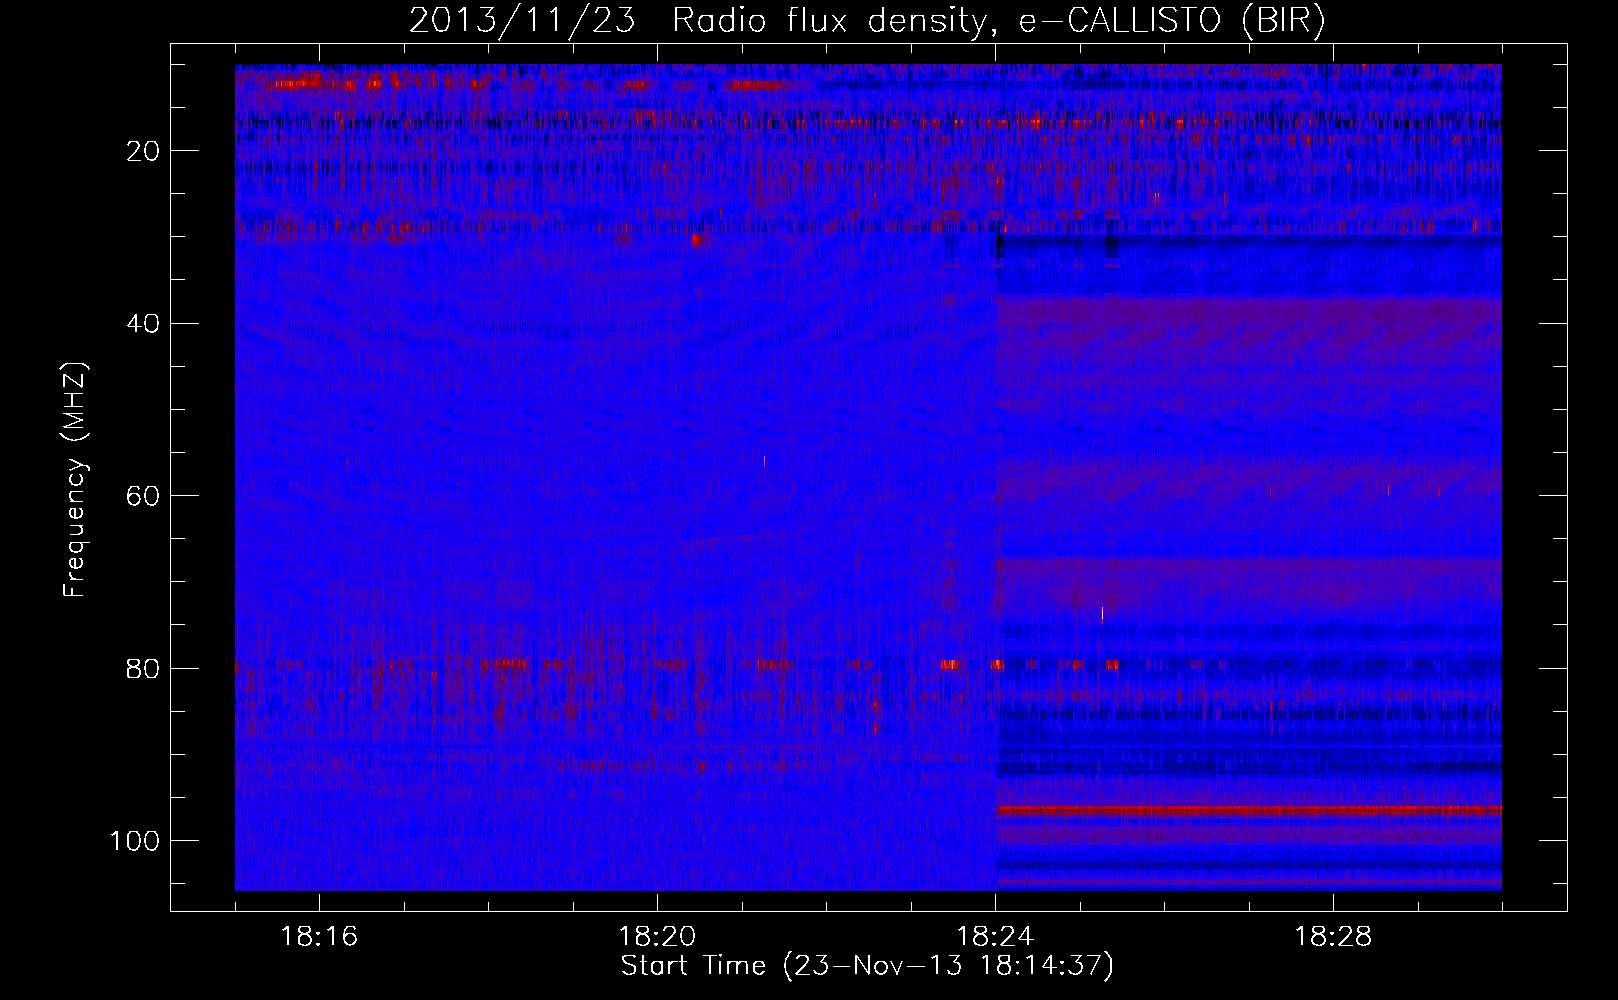Image resolution: width=1618 pixels, height=1000 pixels.
Task: Click the 'Start Time (23-Nov-13 18:14:37)' label
Action: click(867, 966)
